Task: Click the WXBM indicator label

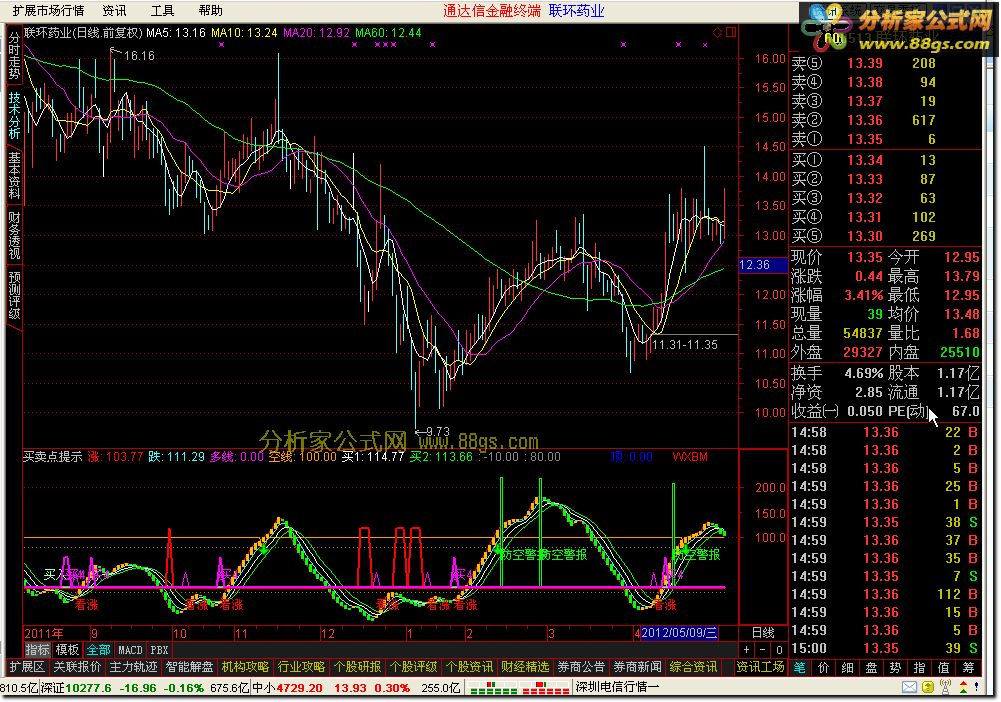Action: [x=690, y=457]
